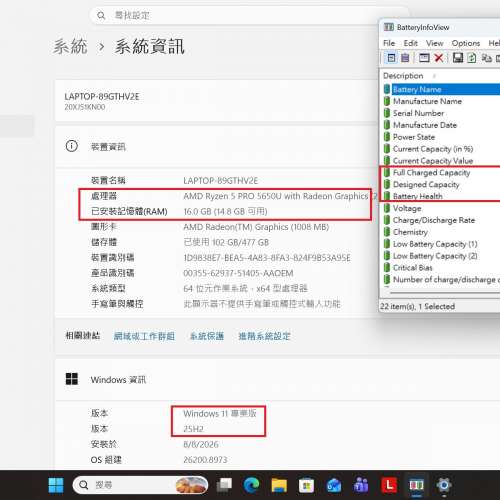Screen dimensions: 500x500
Task: Select the Current Capacity Value row
Action: (442, 161)
